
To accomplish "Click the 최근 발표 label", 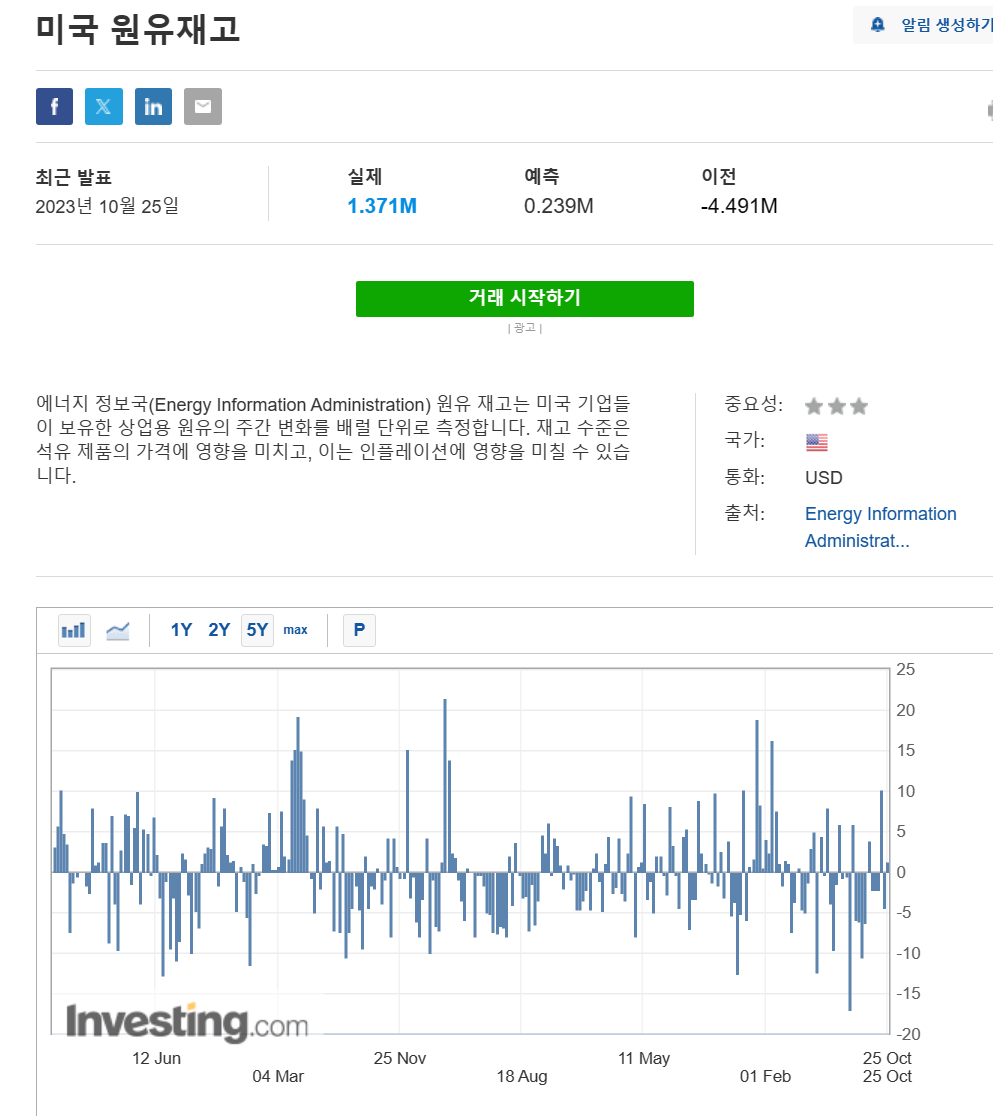I will click(x=74, y=177).
